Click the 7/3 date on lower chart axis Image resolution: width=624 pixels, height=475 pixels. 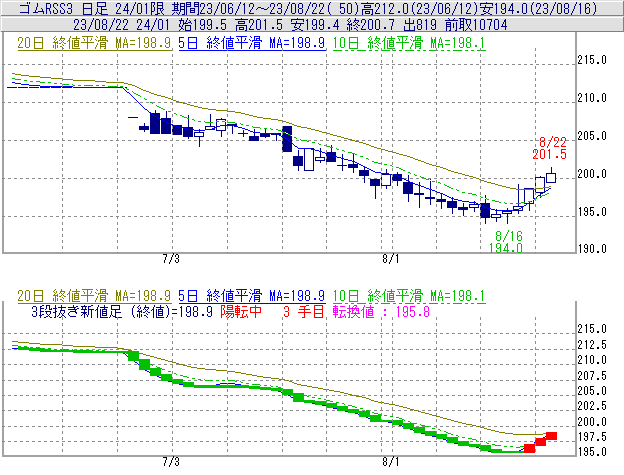[171, 462]
